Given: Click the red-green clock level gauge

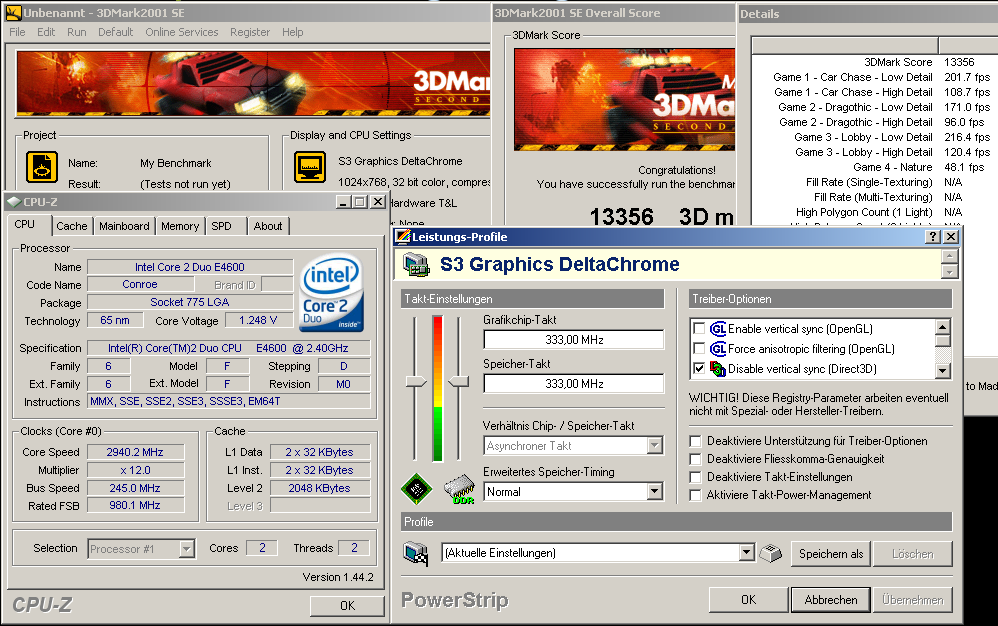Looking at the screenshot, I should [x=437, y=388].
